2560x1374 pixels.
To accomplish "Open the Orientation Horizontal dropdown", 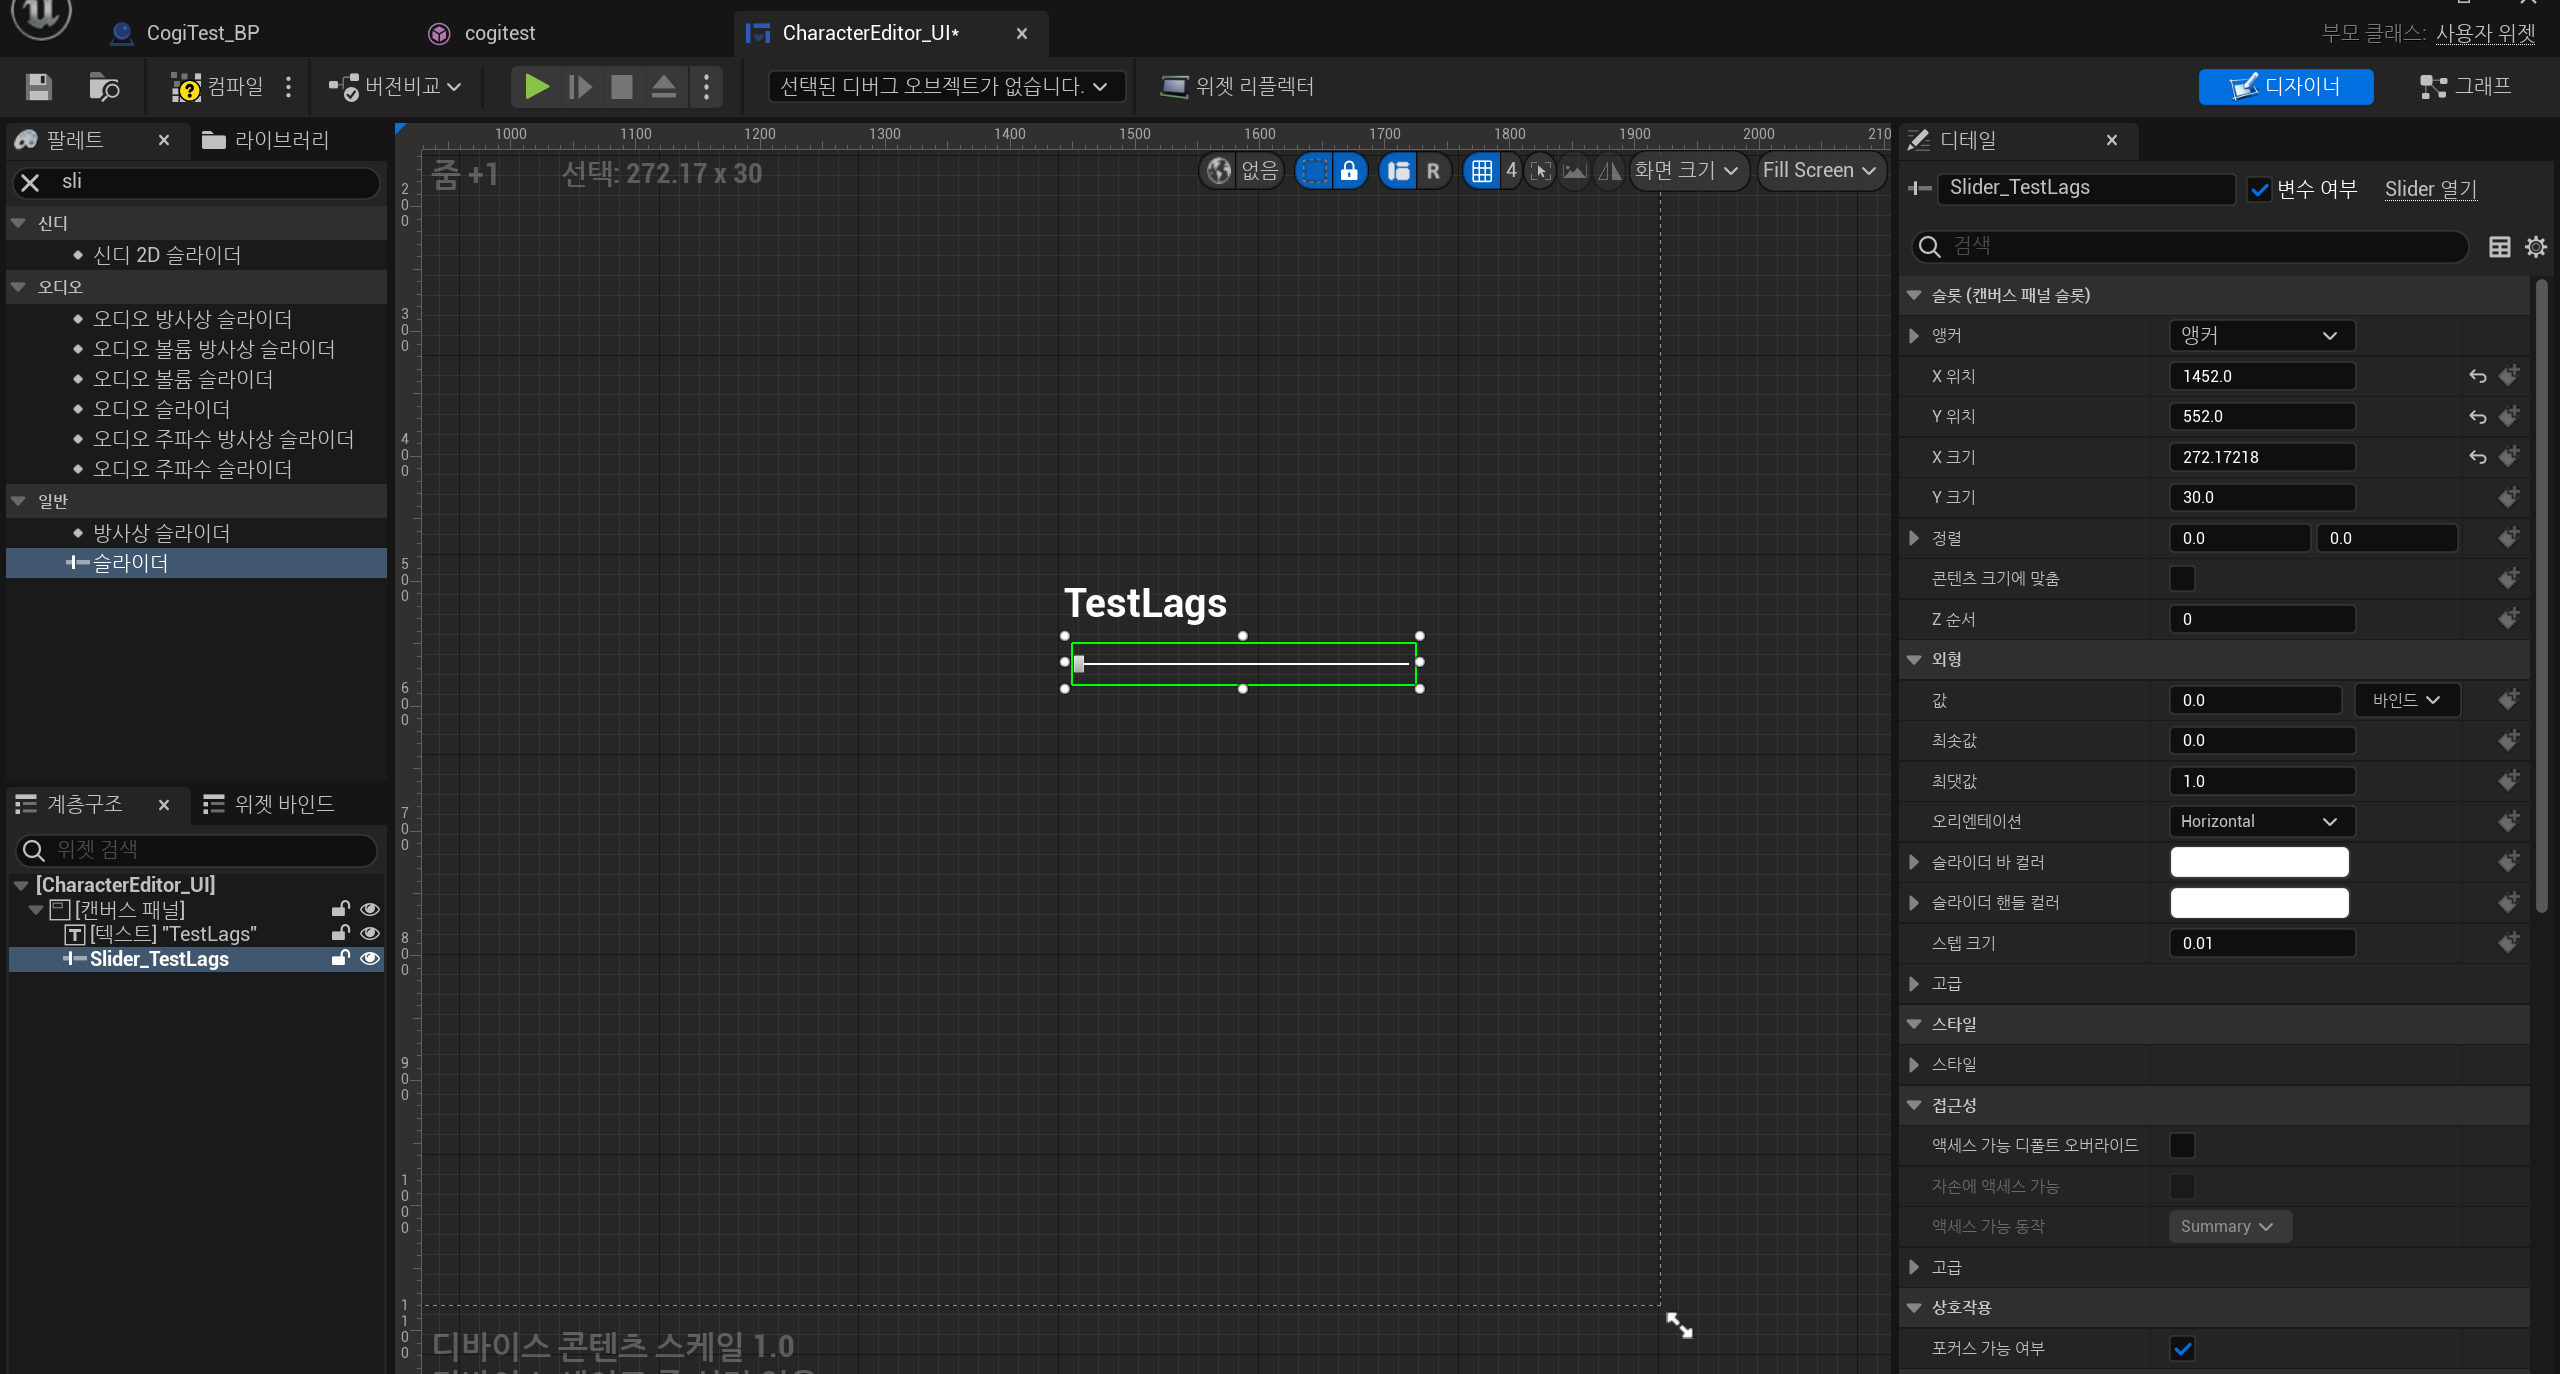I will [x=2260, y=821].
